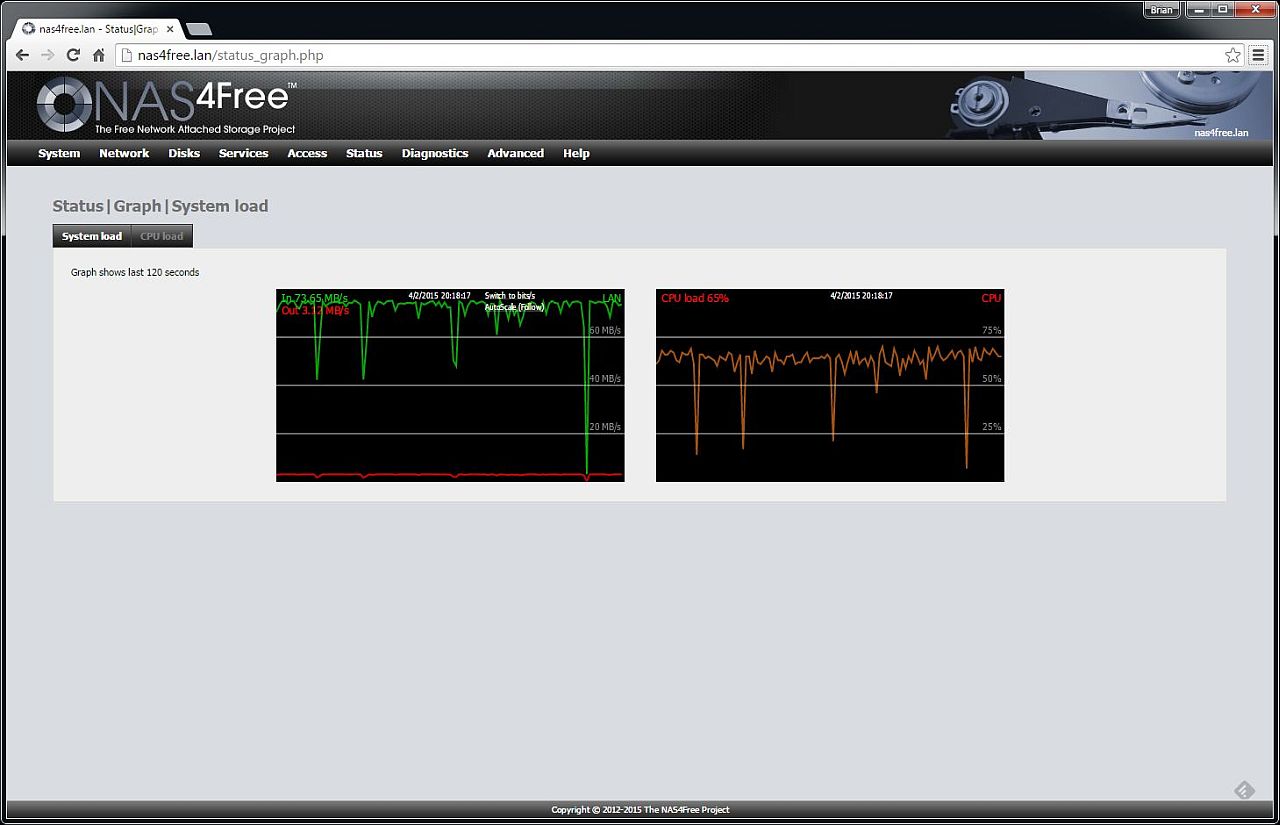
Task: Click the LAN traffic graph
Action: tap(450, 385)
